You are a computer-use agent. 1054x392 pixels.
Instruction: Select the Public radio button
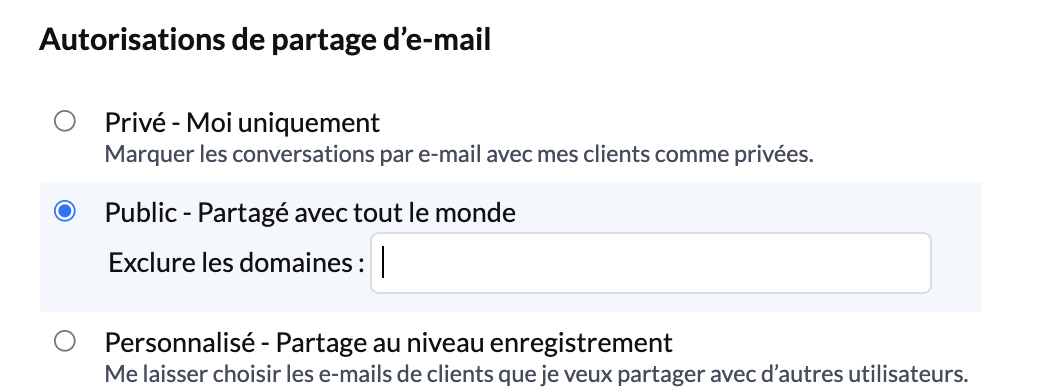point(65,212)
